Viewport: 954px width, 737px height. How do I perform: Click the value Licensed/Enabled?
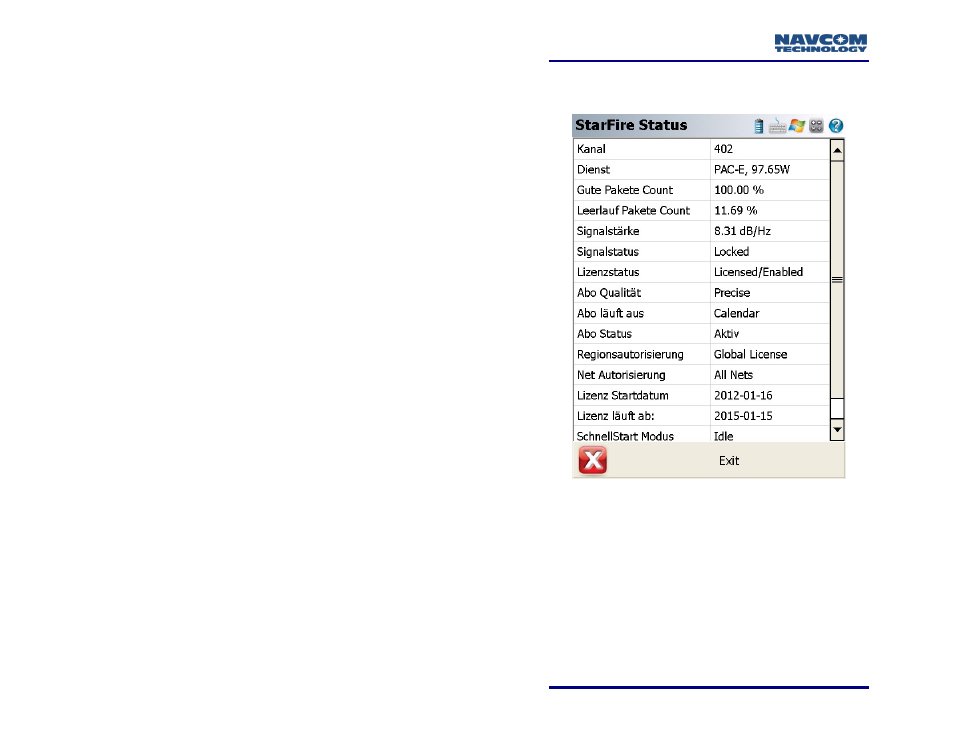(x=758, y=272)
